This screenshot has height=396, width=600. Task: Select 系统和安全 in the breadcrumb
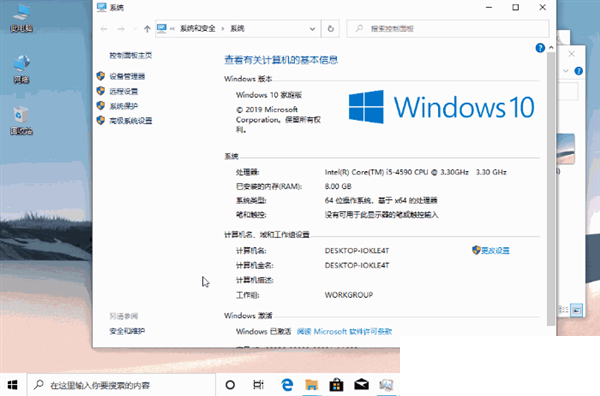[x=197, y=29]
